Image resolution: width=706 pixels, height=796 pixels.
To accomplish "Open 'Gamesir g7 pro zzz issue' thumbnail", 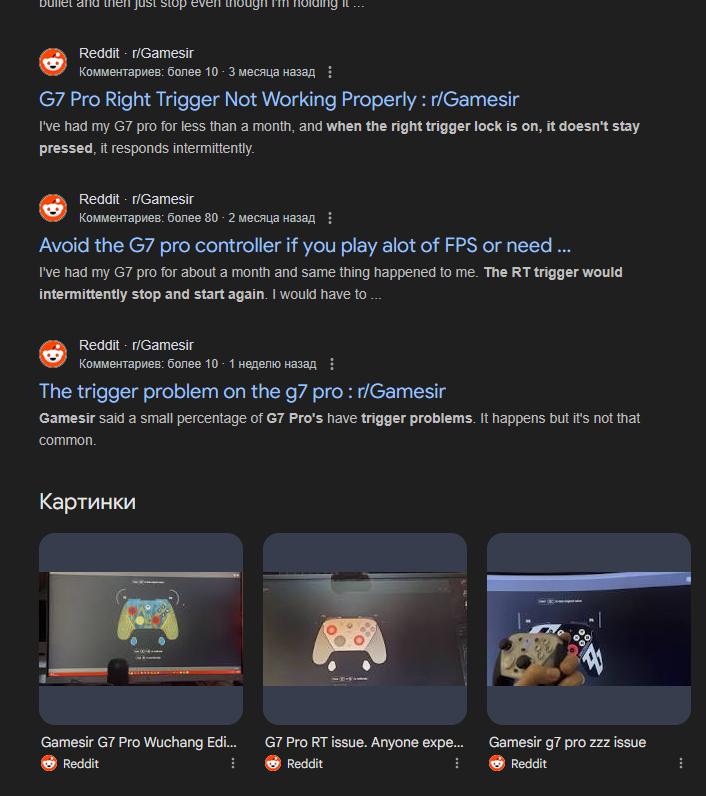I will 589,628.
